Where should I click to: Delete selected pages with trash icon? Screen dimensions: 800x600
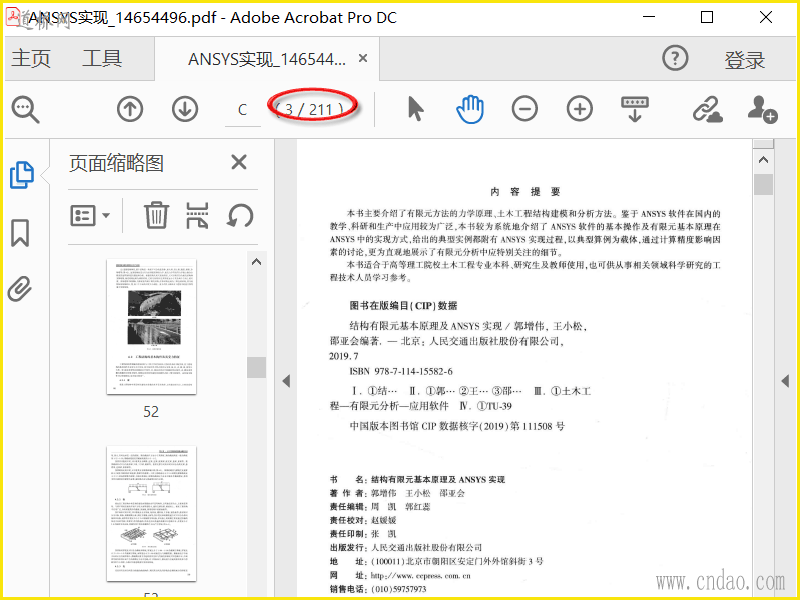pos(156,215)
